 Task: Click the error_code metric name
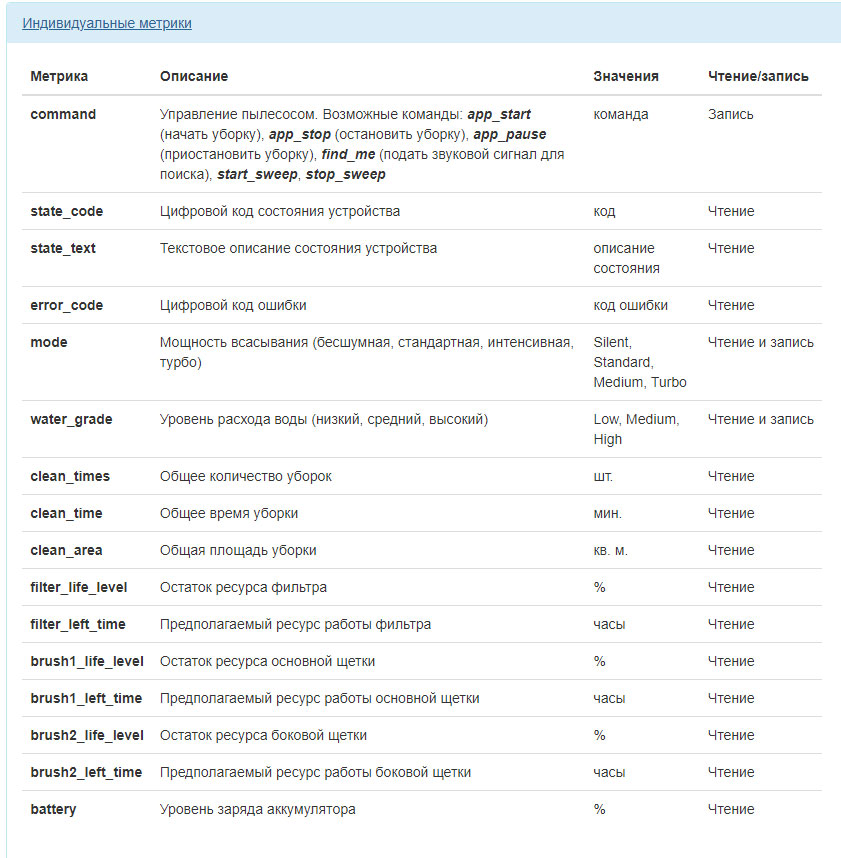pos(67,305)
